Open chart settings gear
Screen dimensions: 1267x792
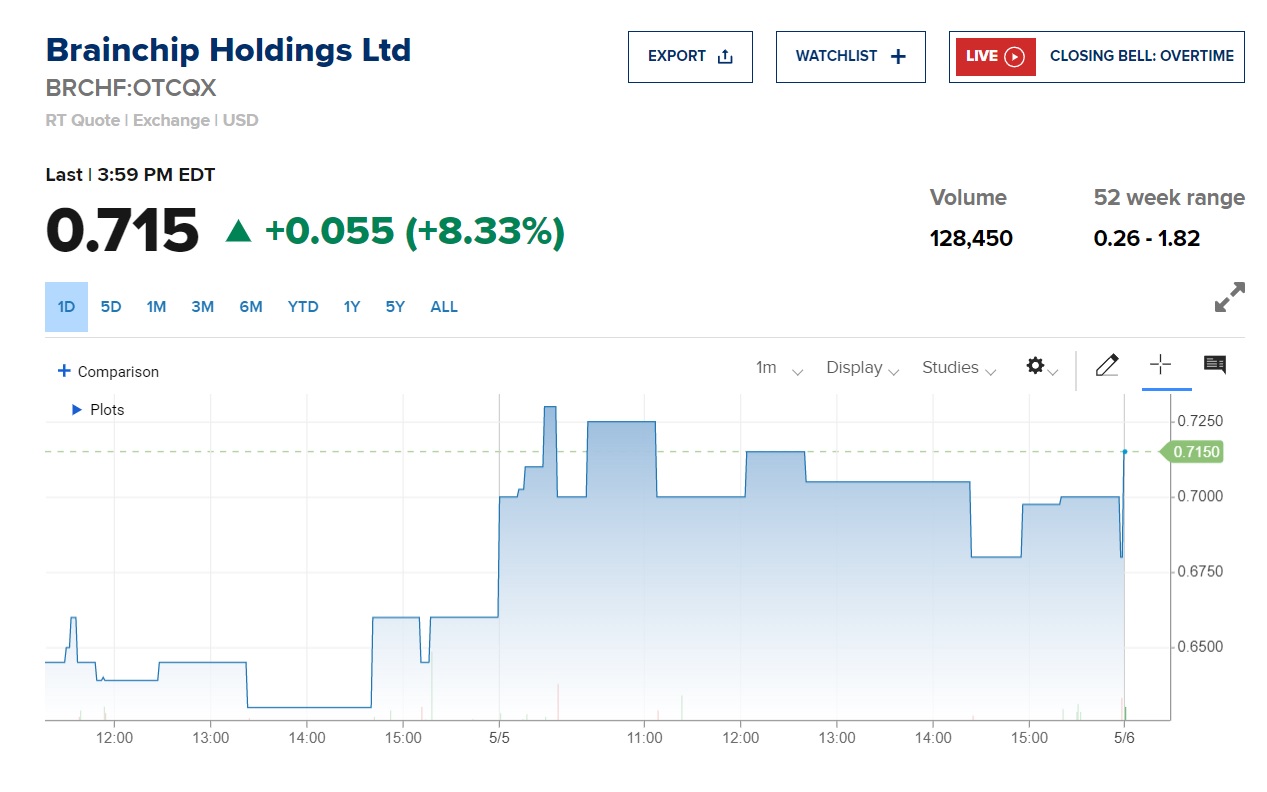coord(1036,366)
